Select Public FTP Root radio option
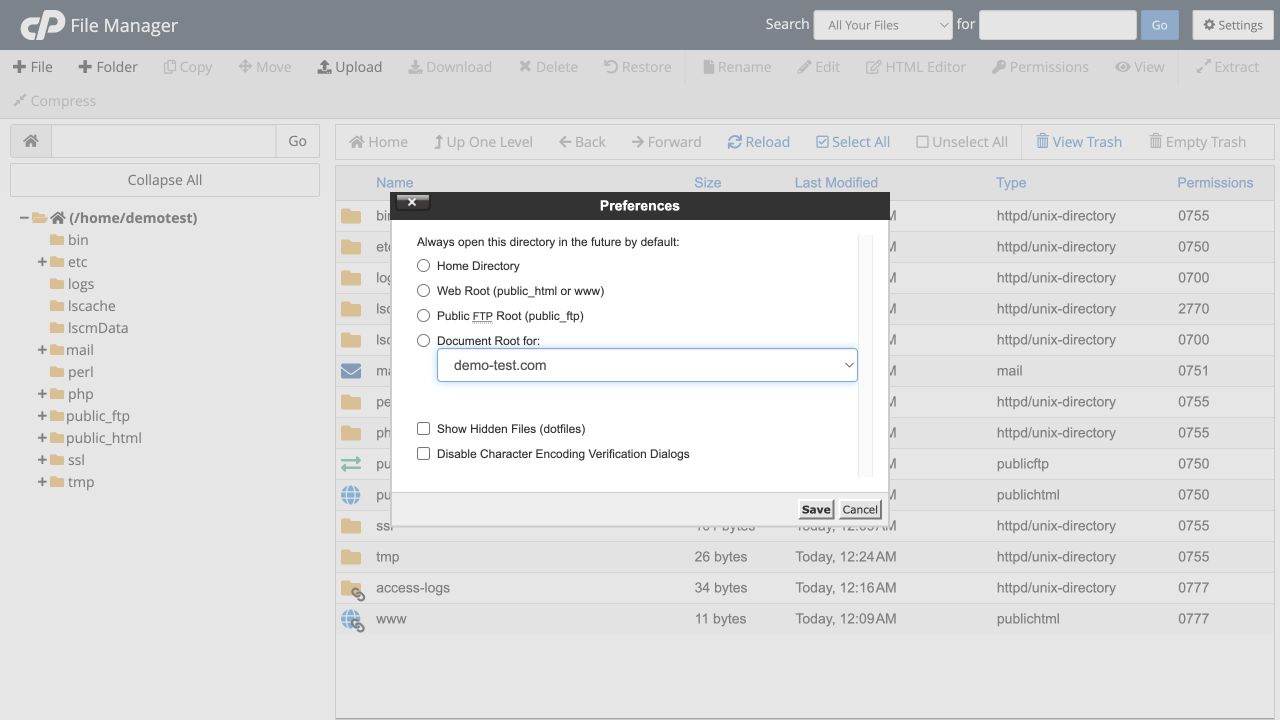 tap(424, 316)
